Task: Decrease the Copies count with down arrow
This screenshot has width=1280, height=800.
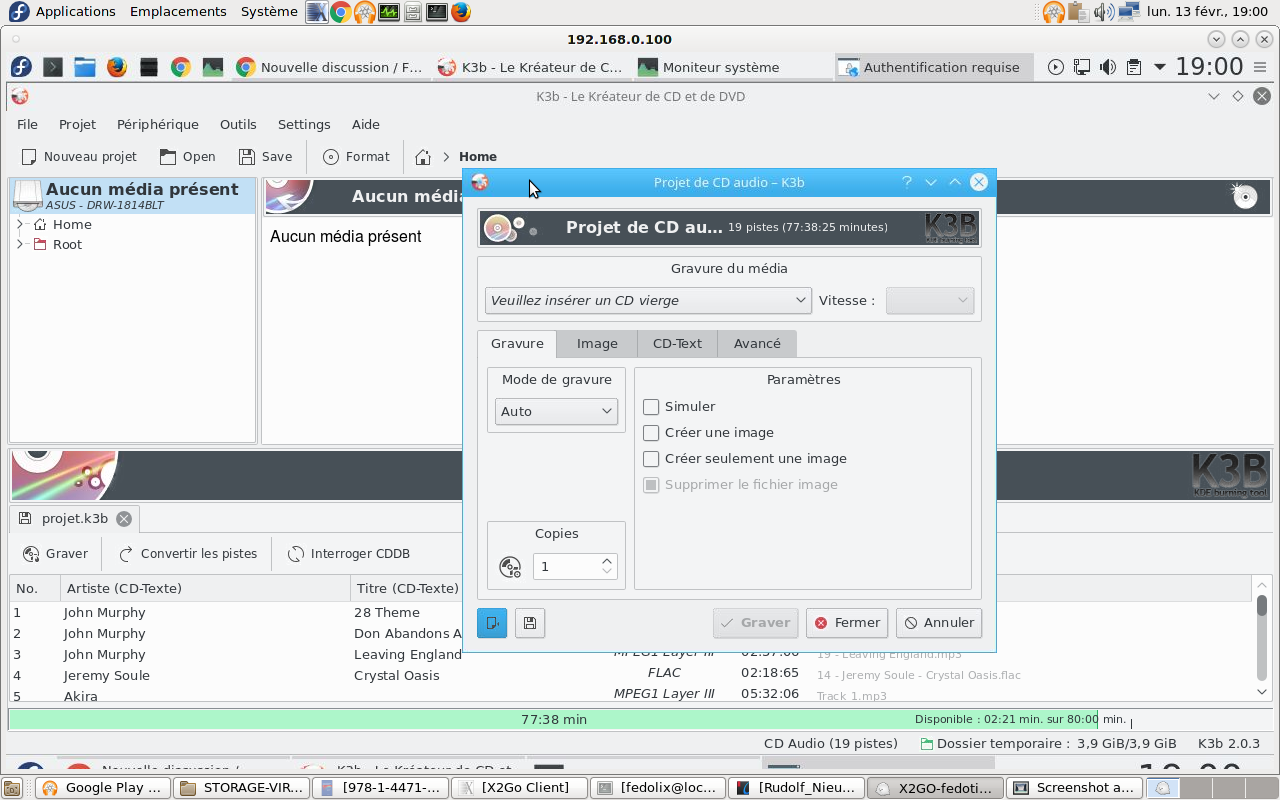Action: pos(607,573)
